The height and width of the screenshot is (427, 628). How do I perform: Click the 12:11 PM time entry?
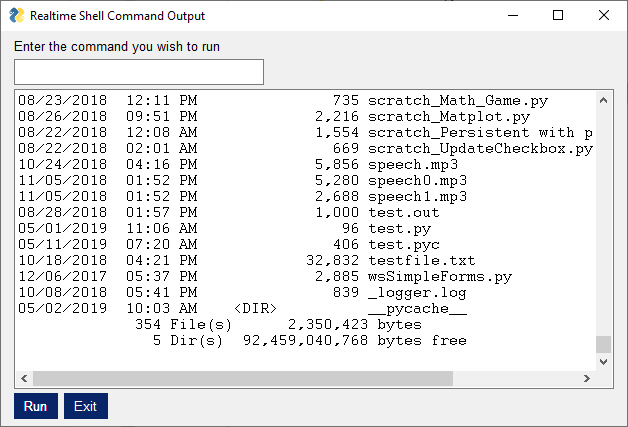pyautogui.click(x=162, y=100)
